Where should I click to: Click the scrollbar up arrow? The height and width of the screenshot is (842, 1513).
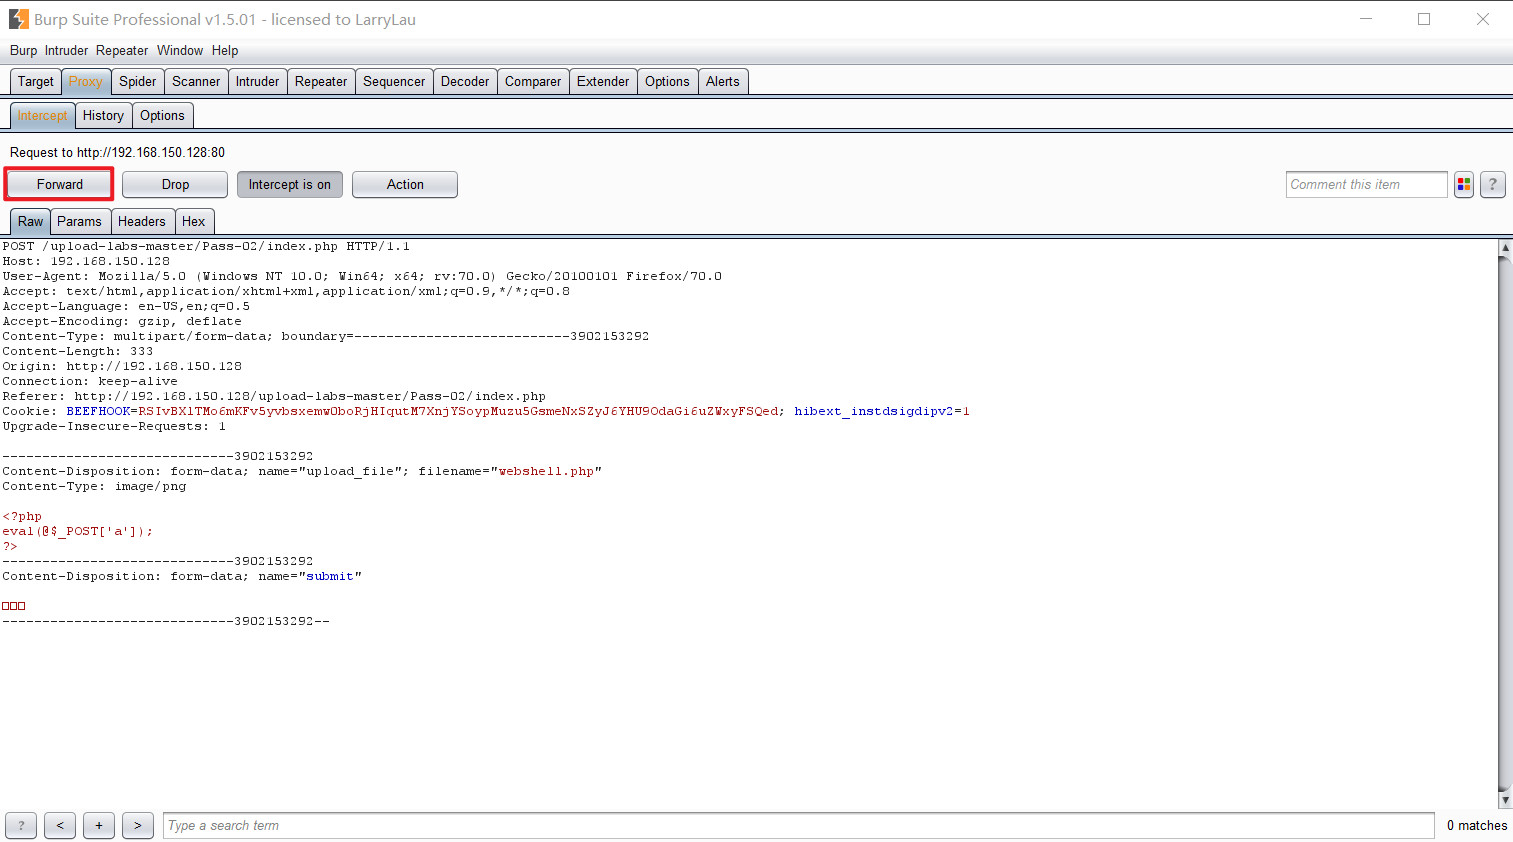tap(1505, 247)
